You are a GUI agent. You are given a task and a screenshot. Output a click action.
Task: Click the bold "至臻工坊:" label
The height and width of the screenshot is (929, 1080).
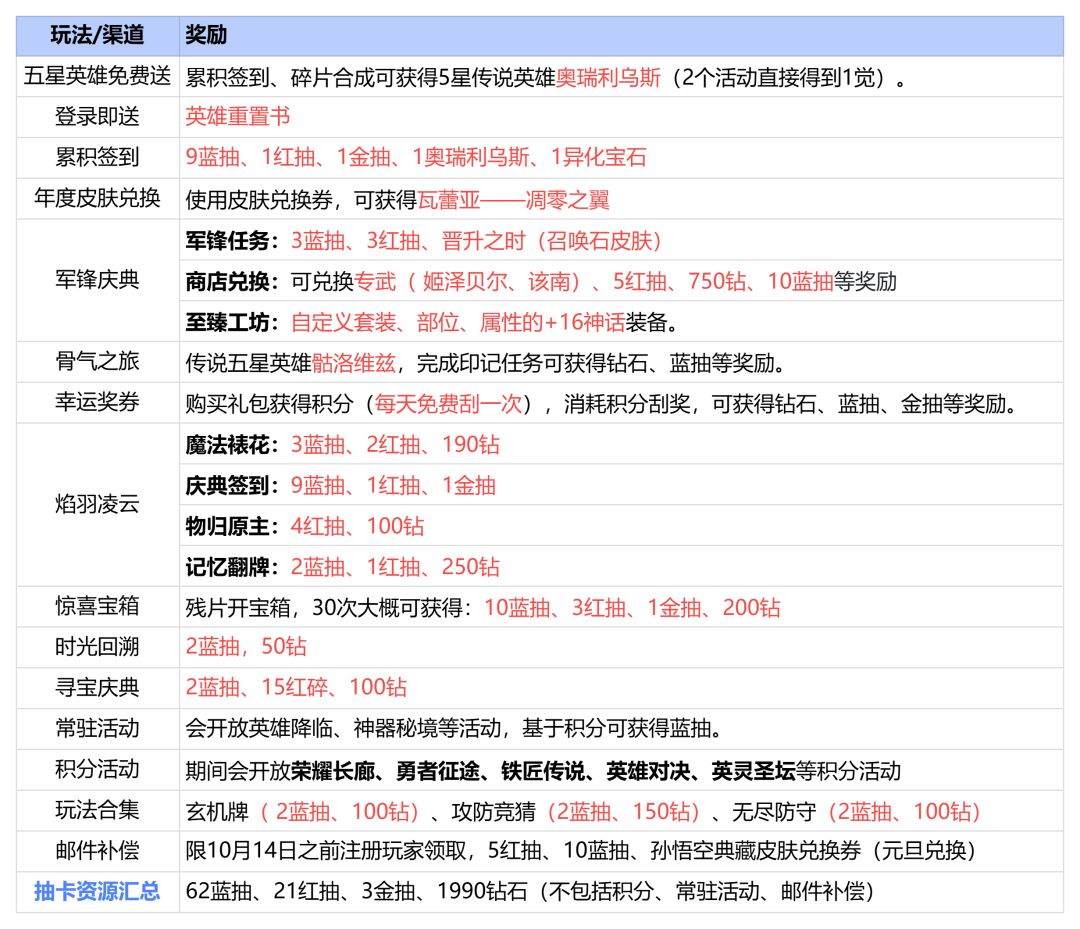tap(233, 322)
